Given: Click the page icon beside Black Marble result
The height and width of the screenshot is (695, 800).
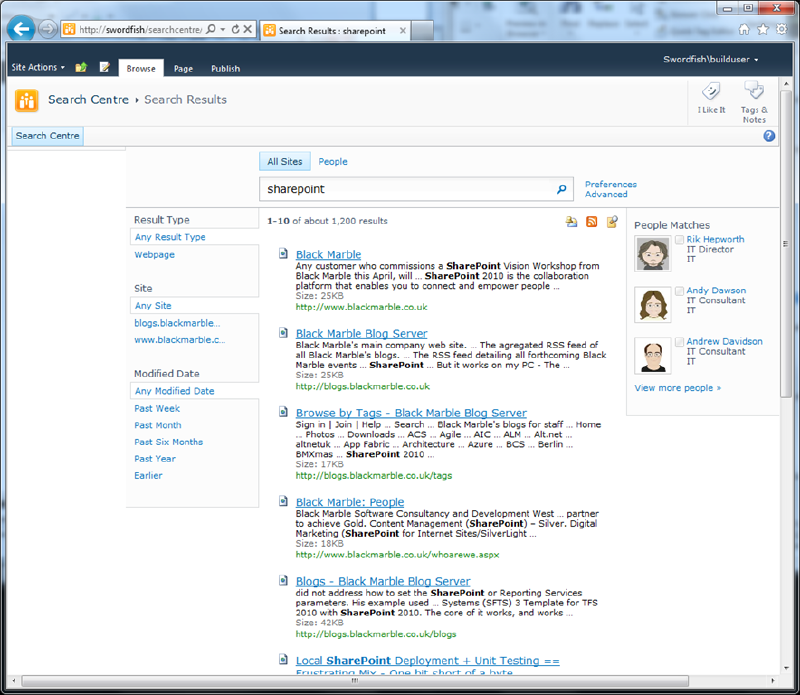Looking at the screenshot, I should (283, 253).
